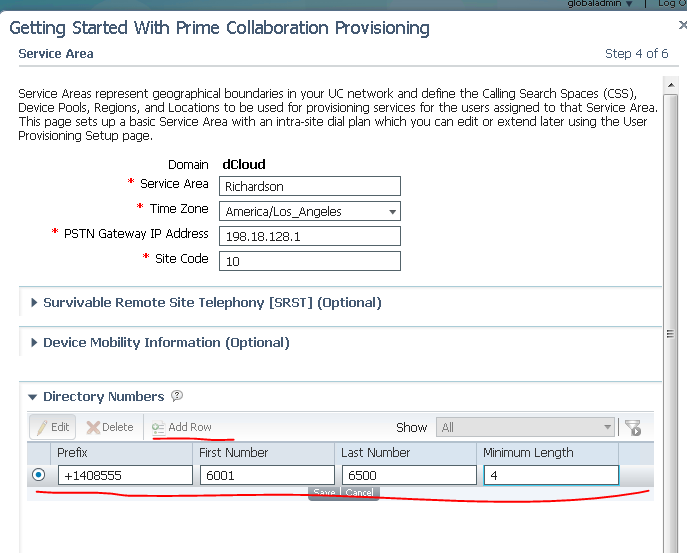Click the Site Code field

[310, 261]
